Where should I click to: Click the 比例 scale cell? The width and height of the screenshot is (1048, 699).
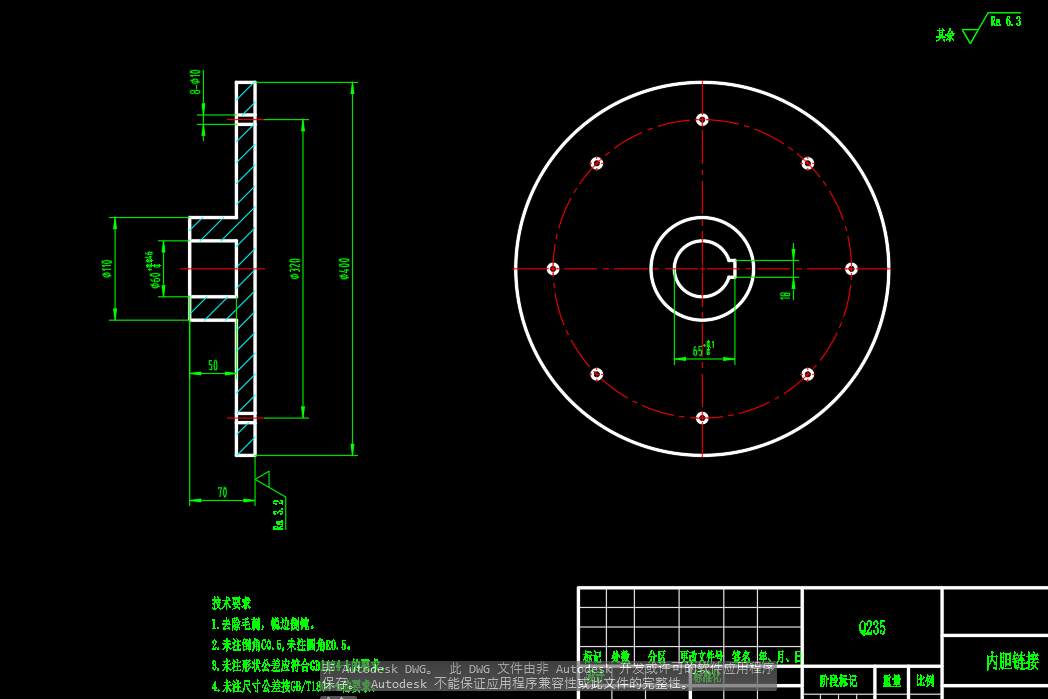926,680
